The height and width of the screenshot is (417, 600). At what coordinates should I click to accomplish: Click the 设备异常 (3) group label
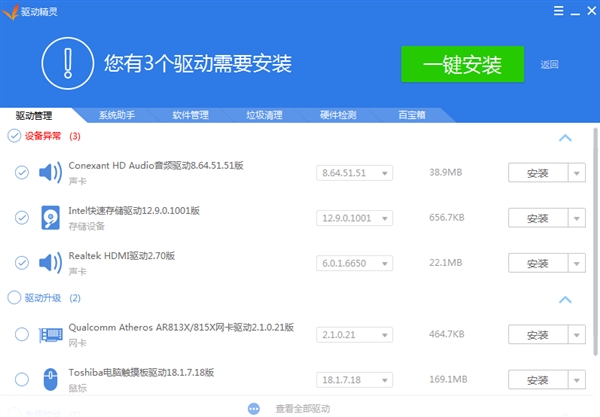tap(53, 136)
